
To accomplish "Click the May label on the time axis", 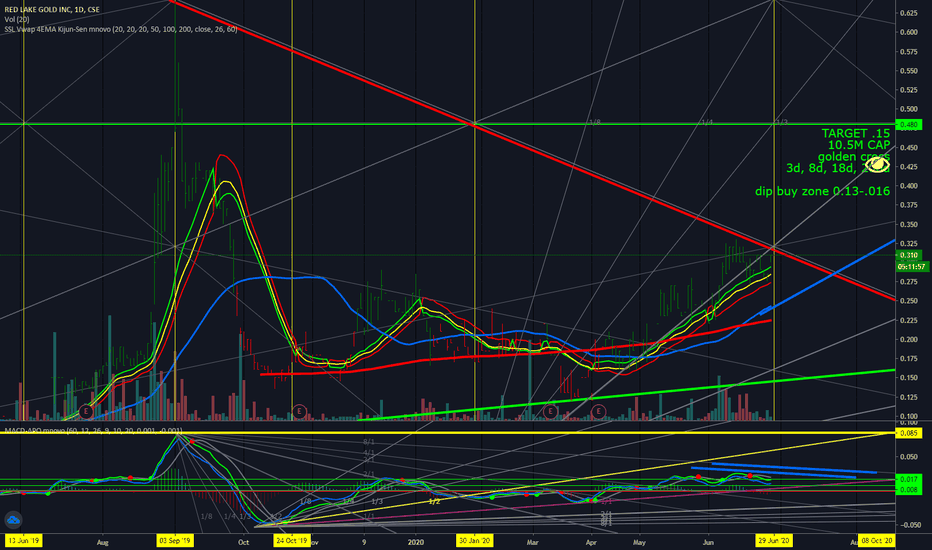I will (x=639, y=542).
